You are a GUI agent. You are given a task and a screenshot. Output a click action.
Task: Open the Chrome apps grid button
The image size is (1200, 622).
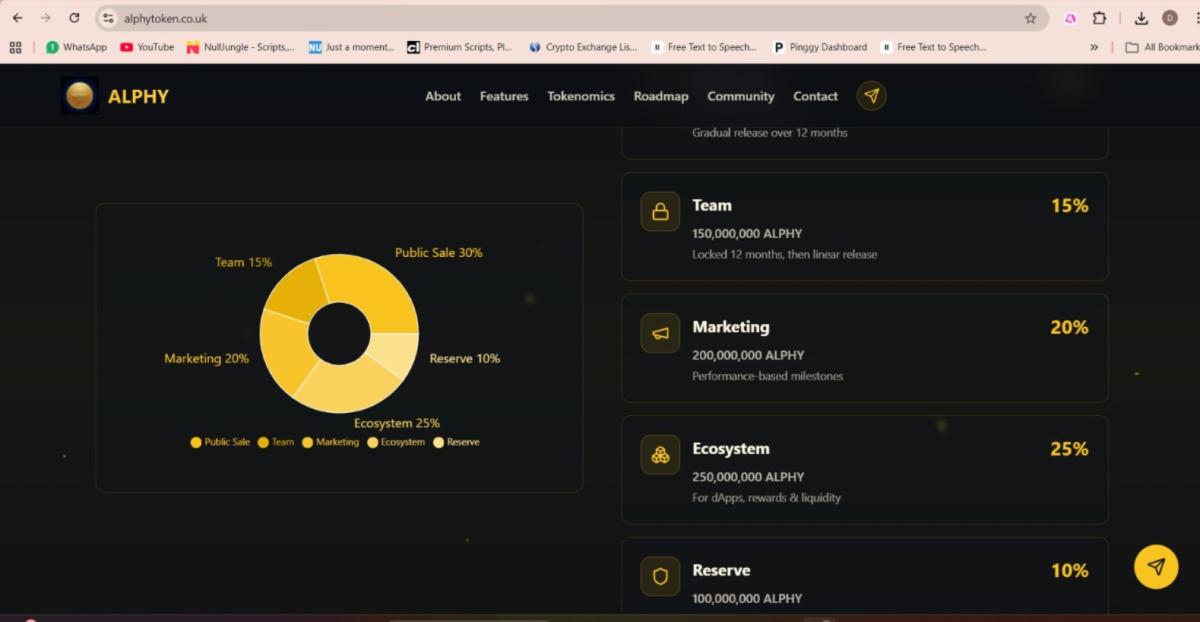click(x=15, y=47)
